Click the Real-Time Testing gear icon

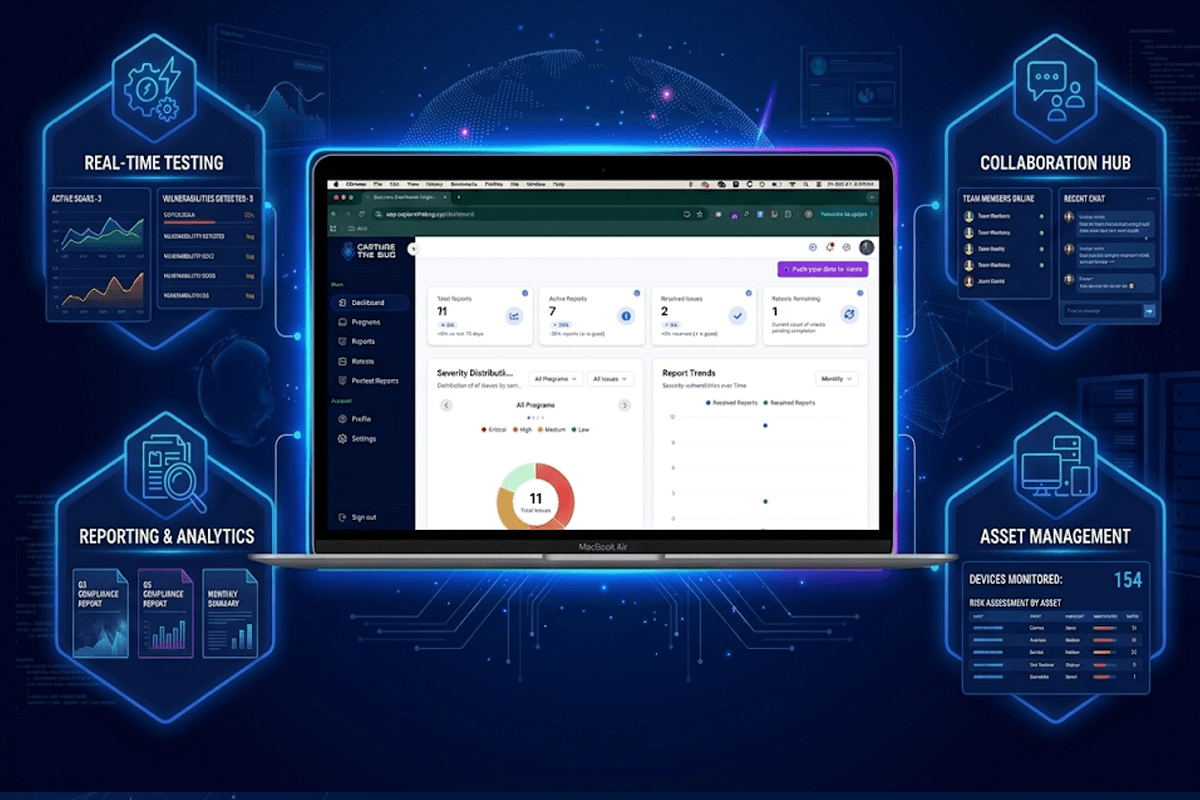[153, 92]
